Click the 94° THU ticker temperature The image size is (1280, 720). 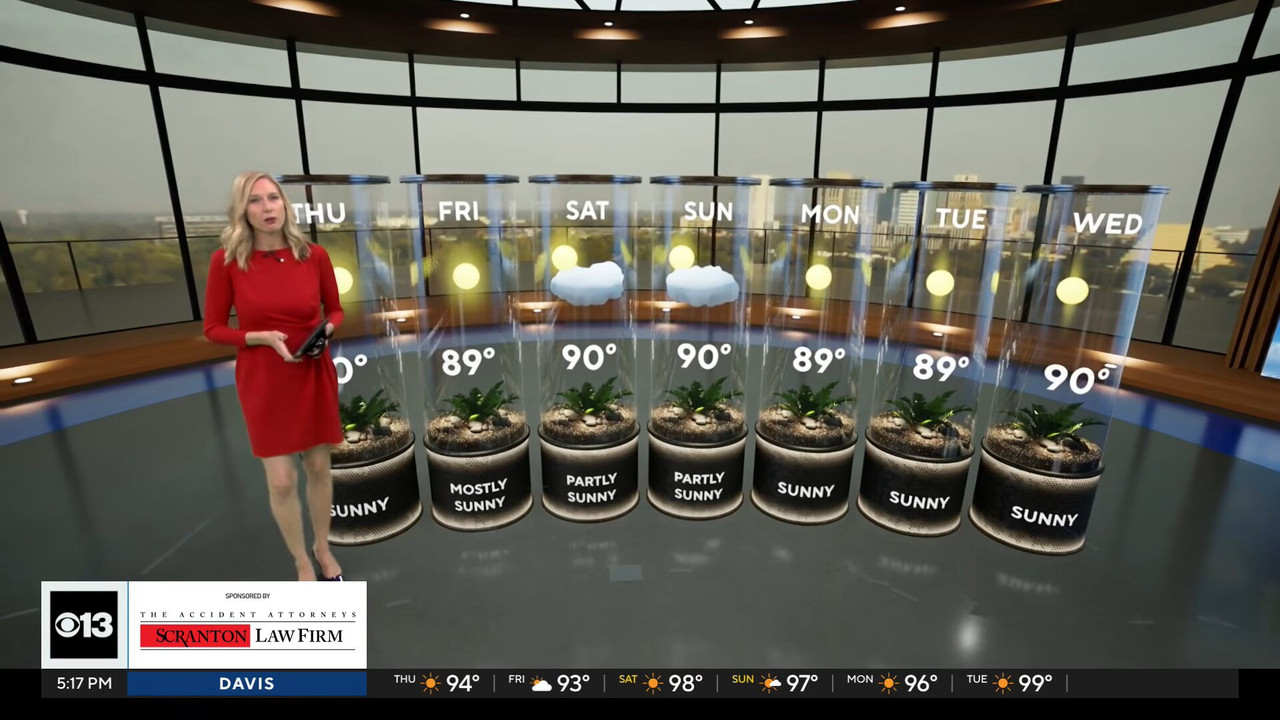pyautogui.click(x=463, y=684)
